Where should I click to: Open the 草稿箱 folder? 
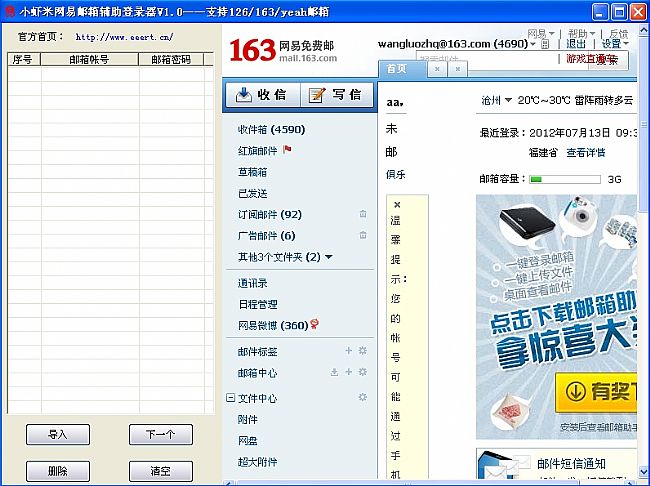tap(252, 172)
